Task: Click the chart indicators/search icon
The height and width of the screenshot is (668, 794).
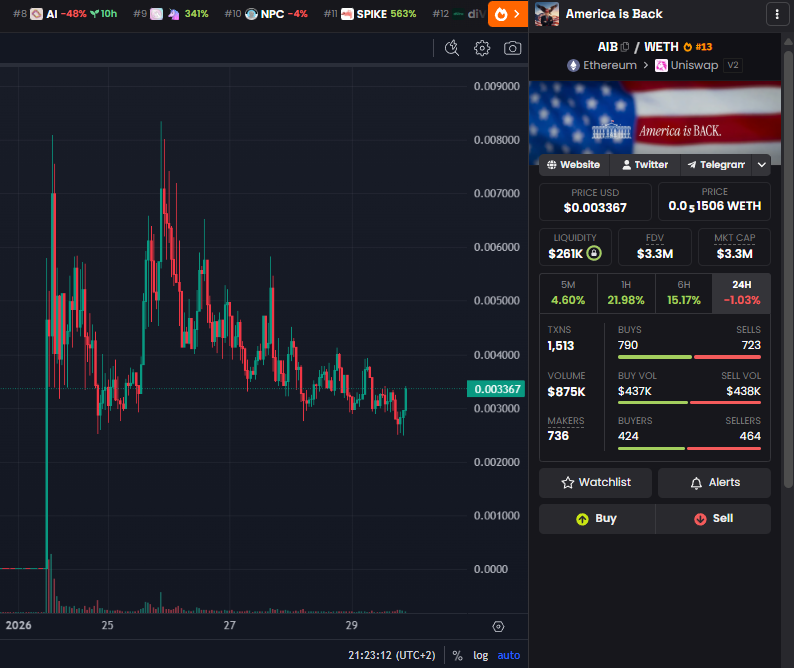Action: click(452, 48)
